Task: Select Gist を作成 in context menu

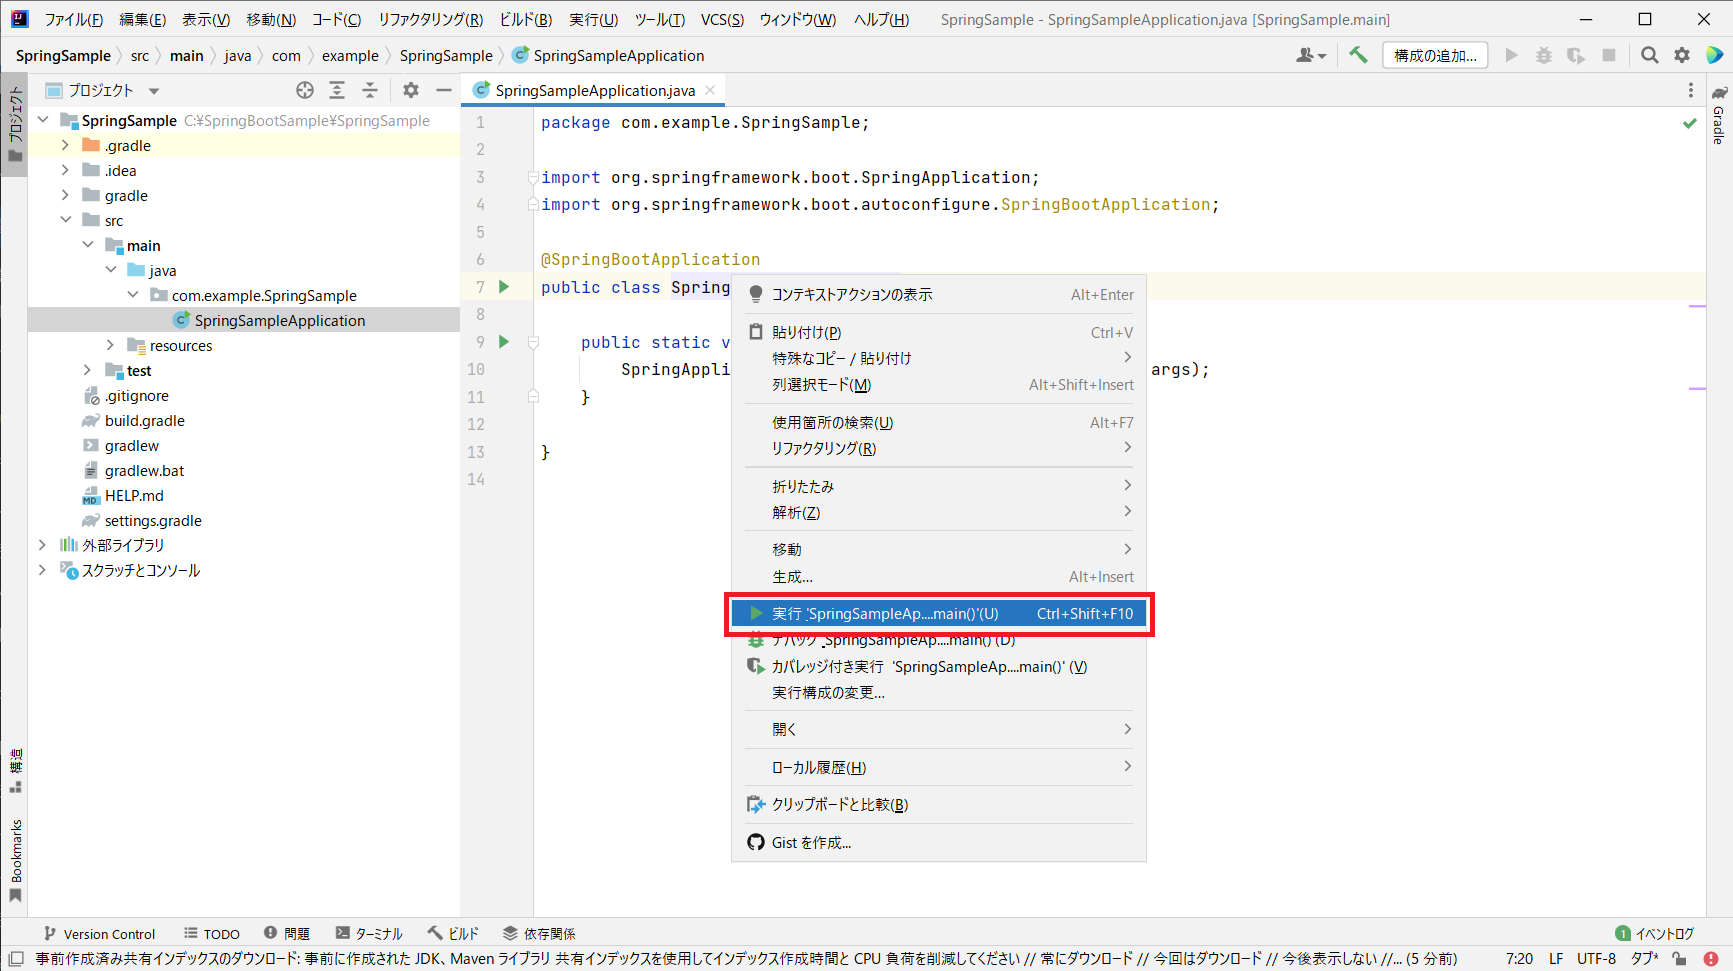Action: pyautogui.click(x=939, y=842)
